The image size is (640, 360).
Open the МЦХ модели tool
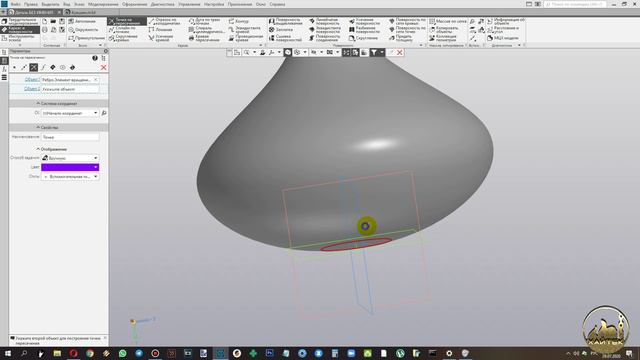(503, 38)
